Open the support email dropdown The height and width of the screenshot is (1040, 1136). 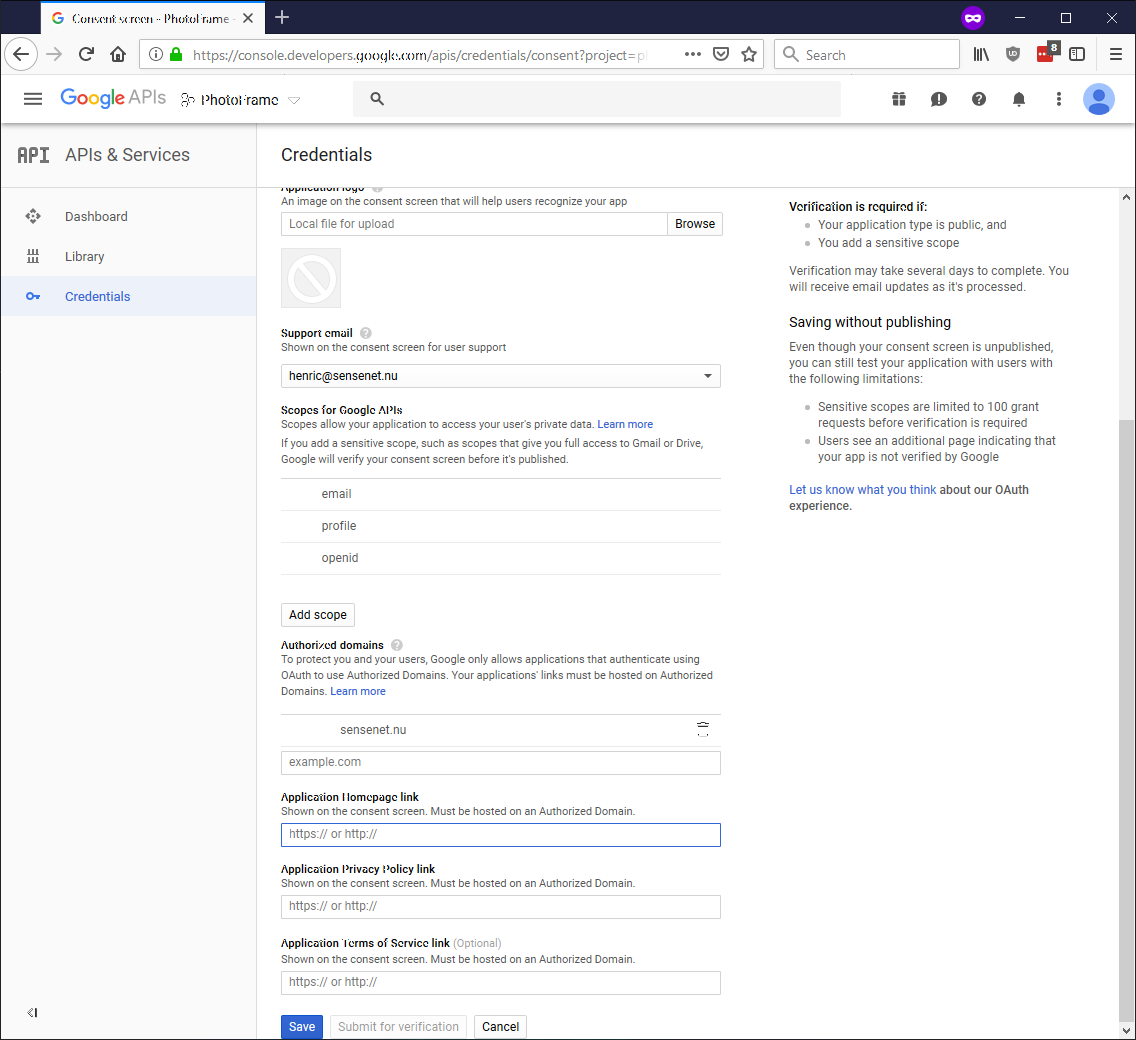501,376
